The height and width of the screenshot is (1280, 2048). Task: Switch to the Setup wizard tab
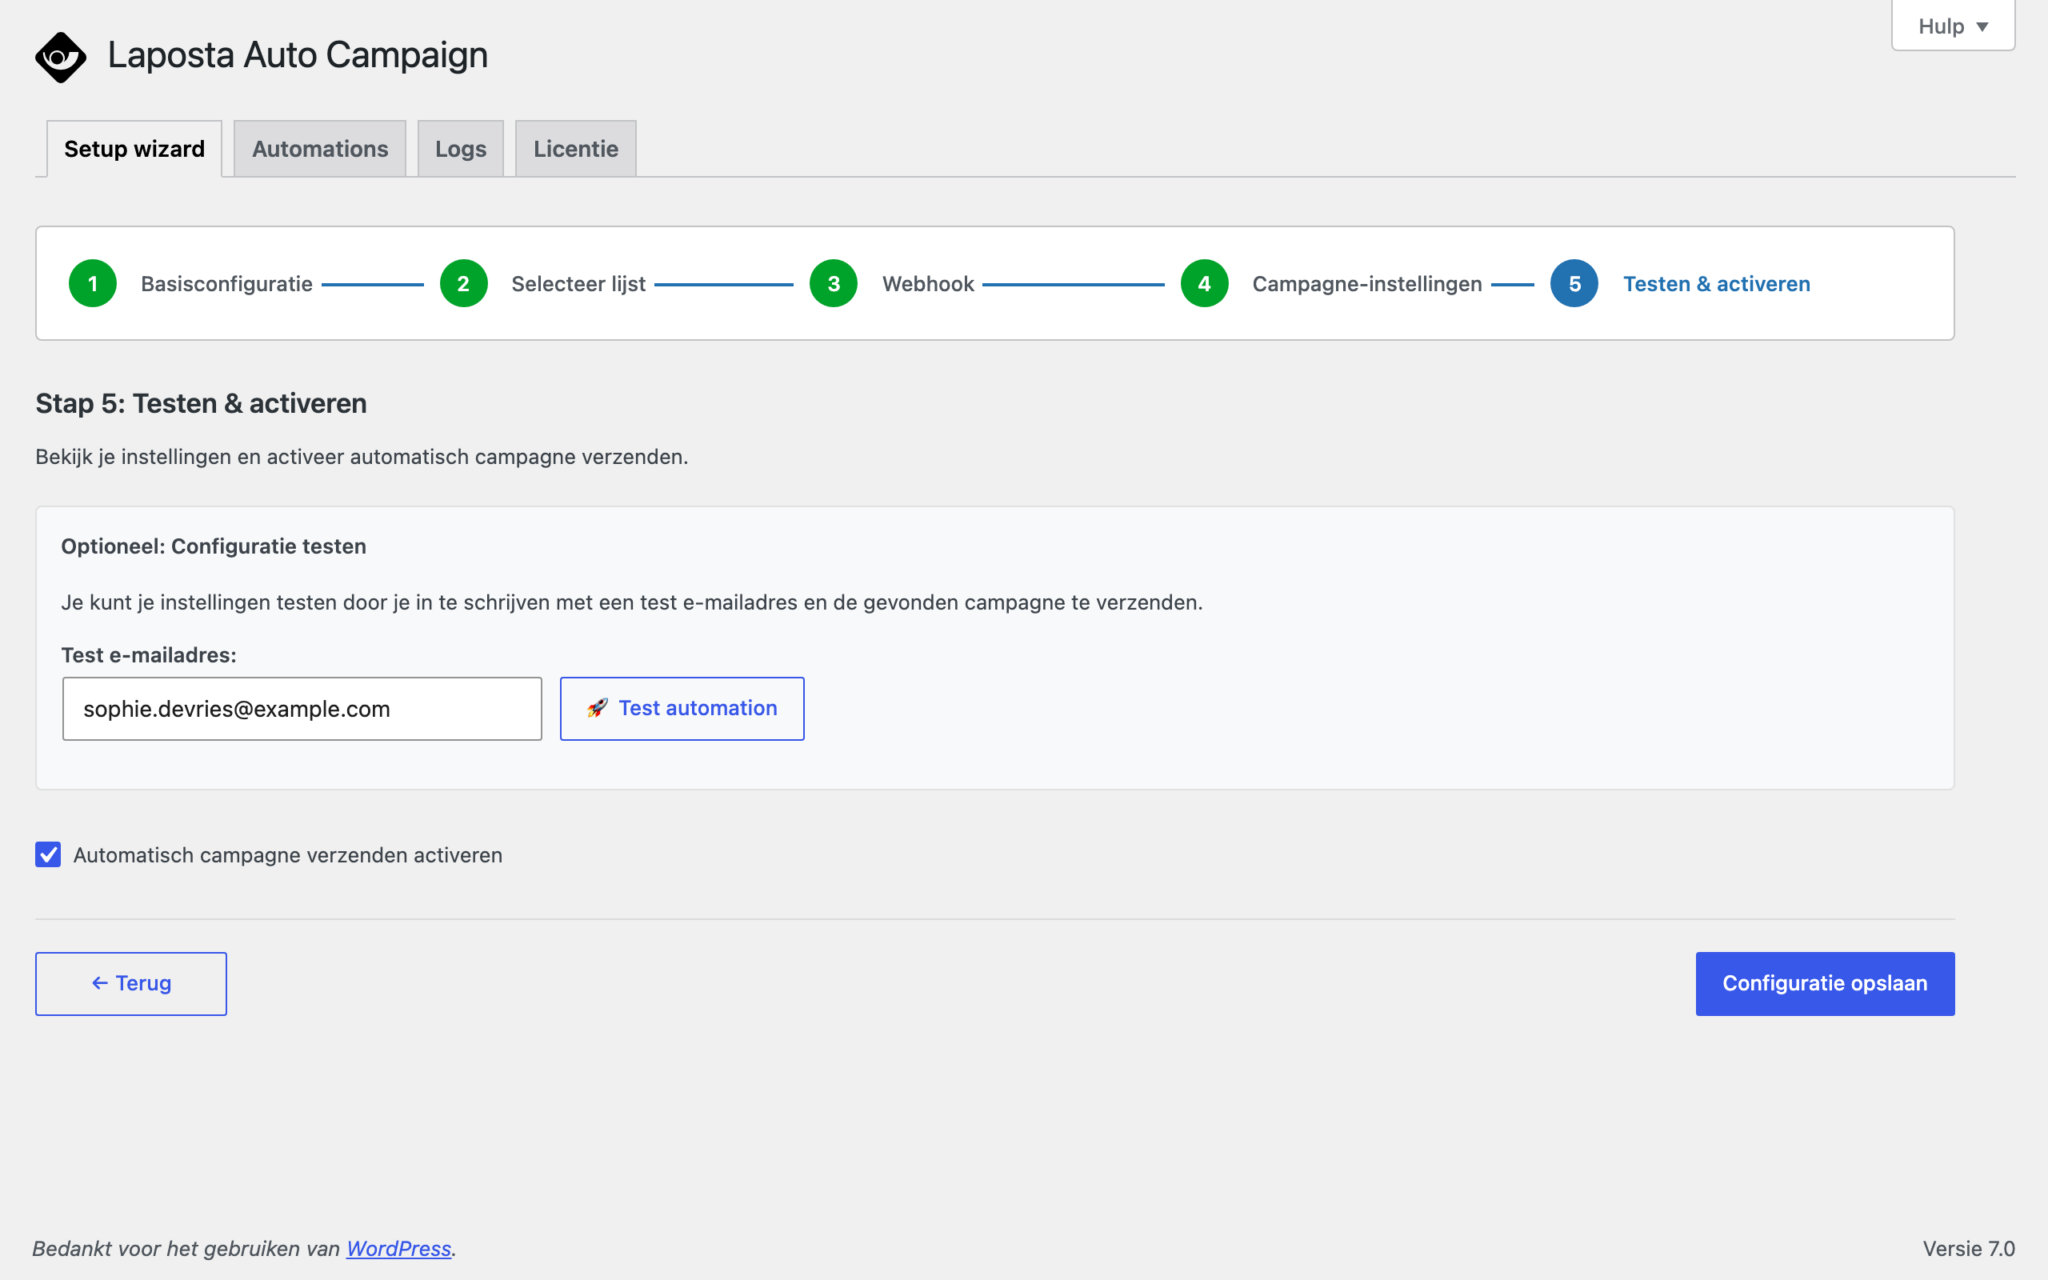click(x=134, y=149)
